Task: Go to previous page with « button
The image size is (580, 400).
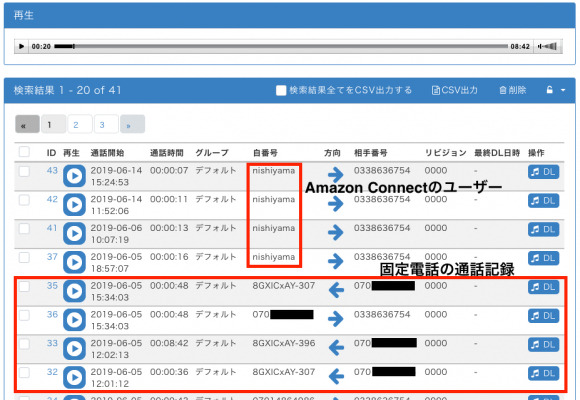Action: coord(27,124)
